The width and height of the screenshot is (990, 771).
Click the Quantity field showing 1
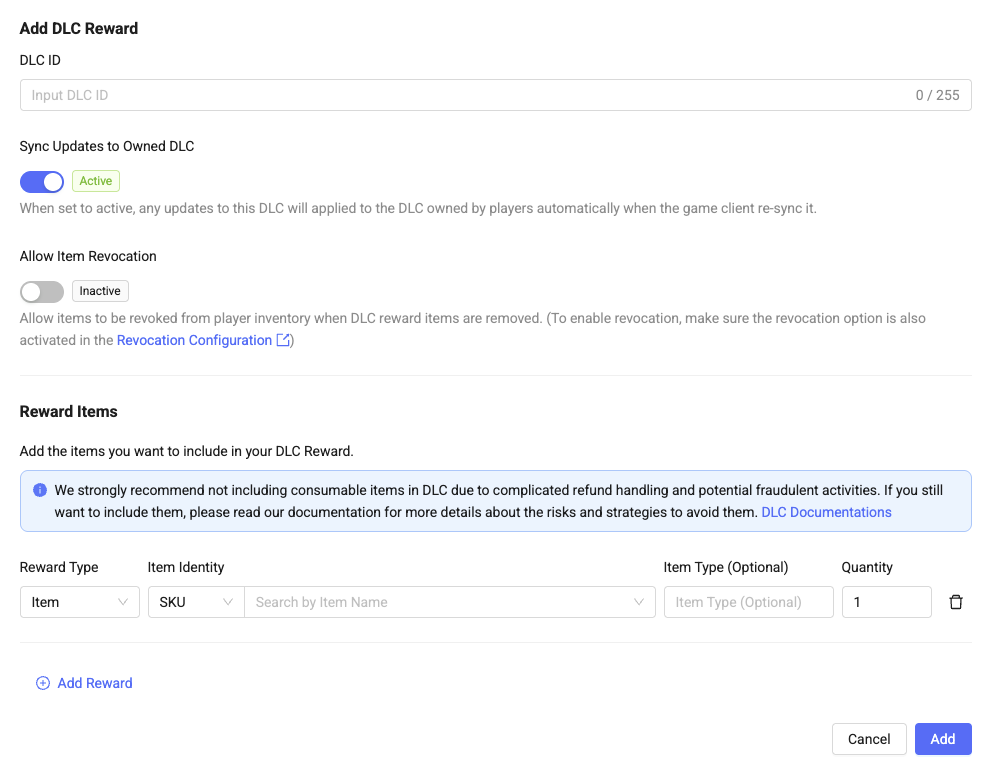click(x=886, y=602)
